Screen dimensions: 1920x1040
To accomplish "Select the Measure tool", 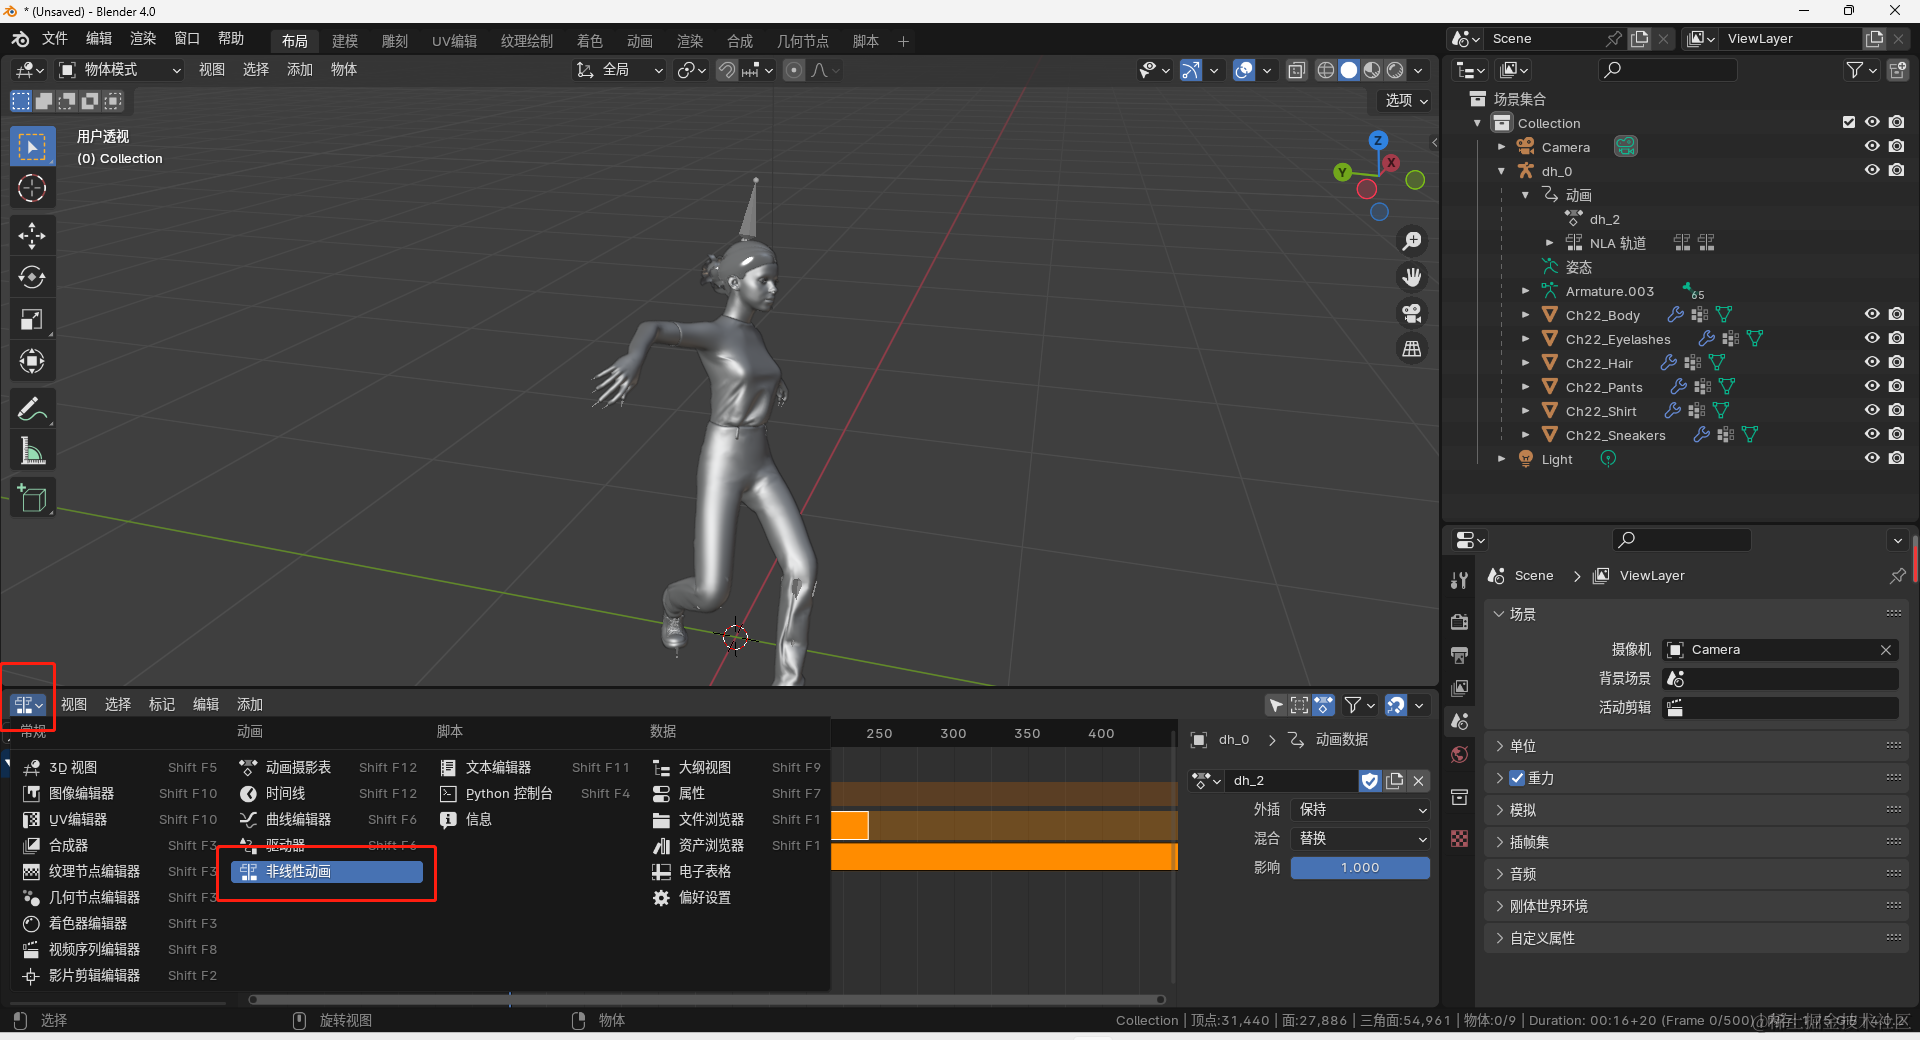I will coord(32,451).
